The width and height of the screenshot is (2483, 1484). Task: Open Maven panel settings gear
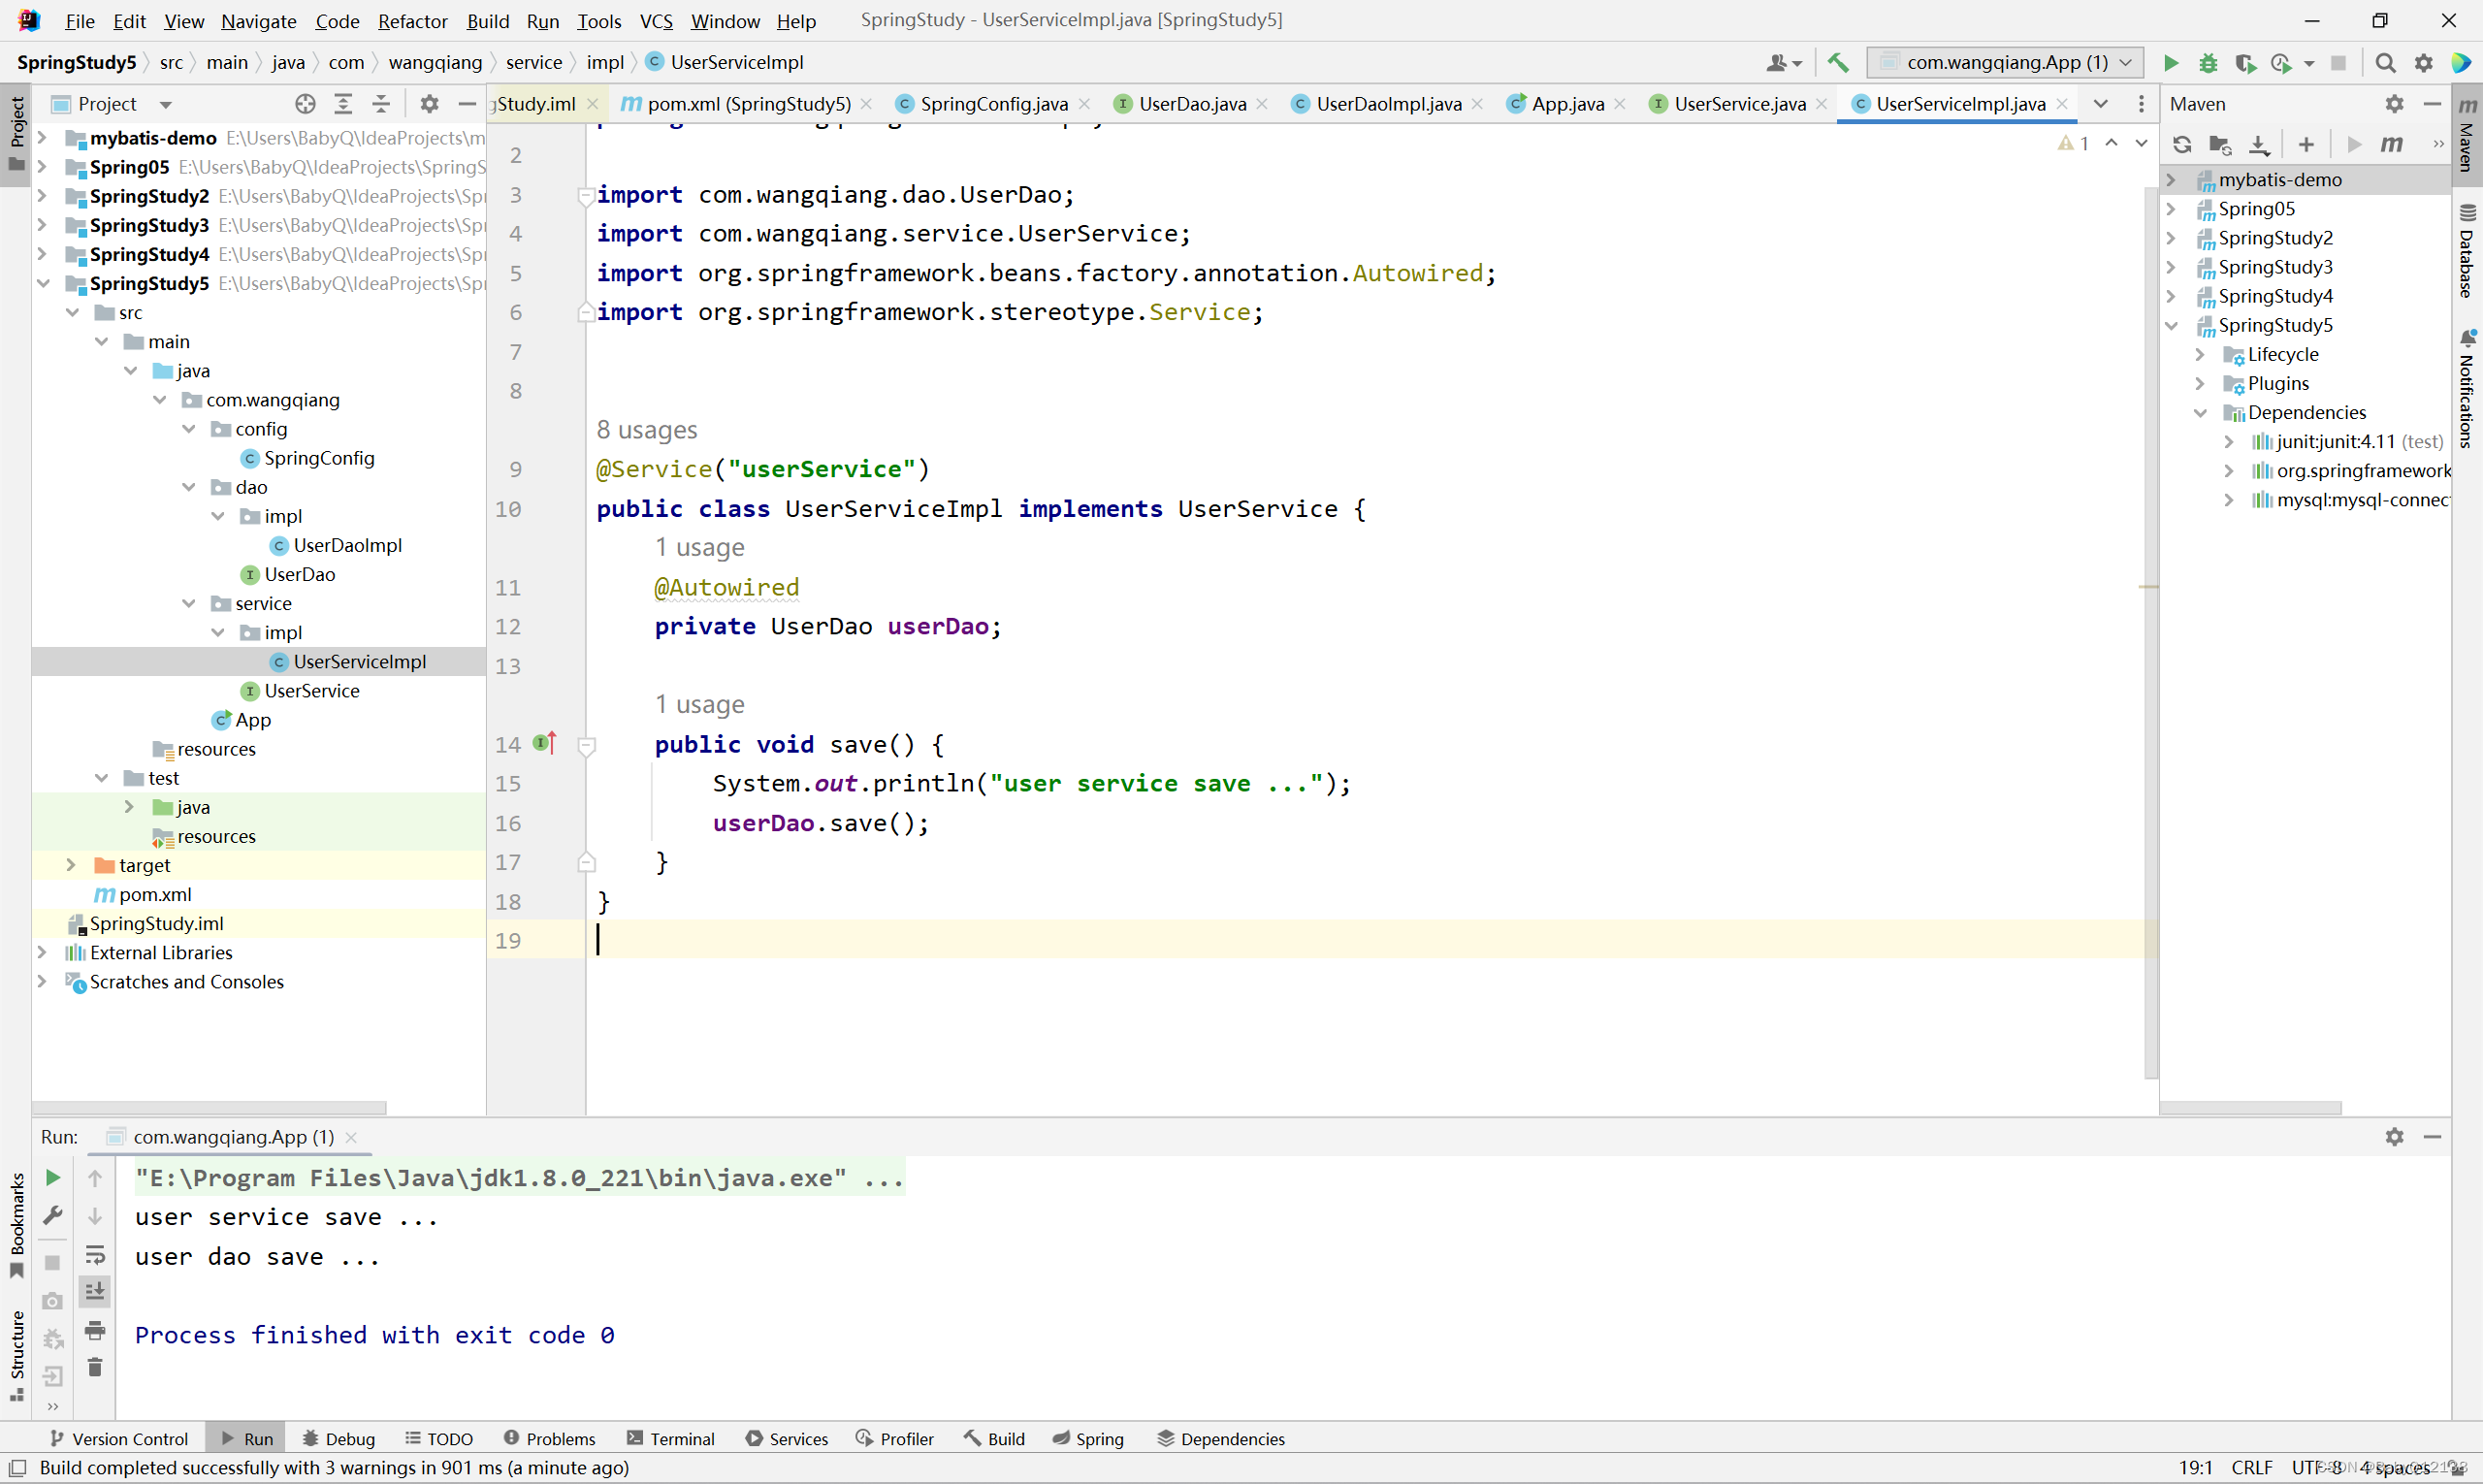[2394, 104]
